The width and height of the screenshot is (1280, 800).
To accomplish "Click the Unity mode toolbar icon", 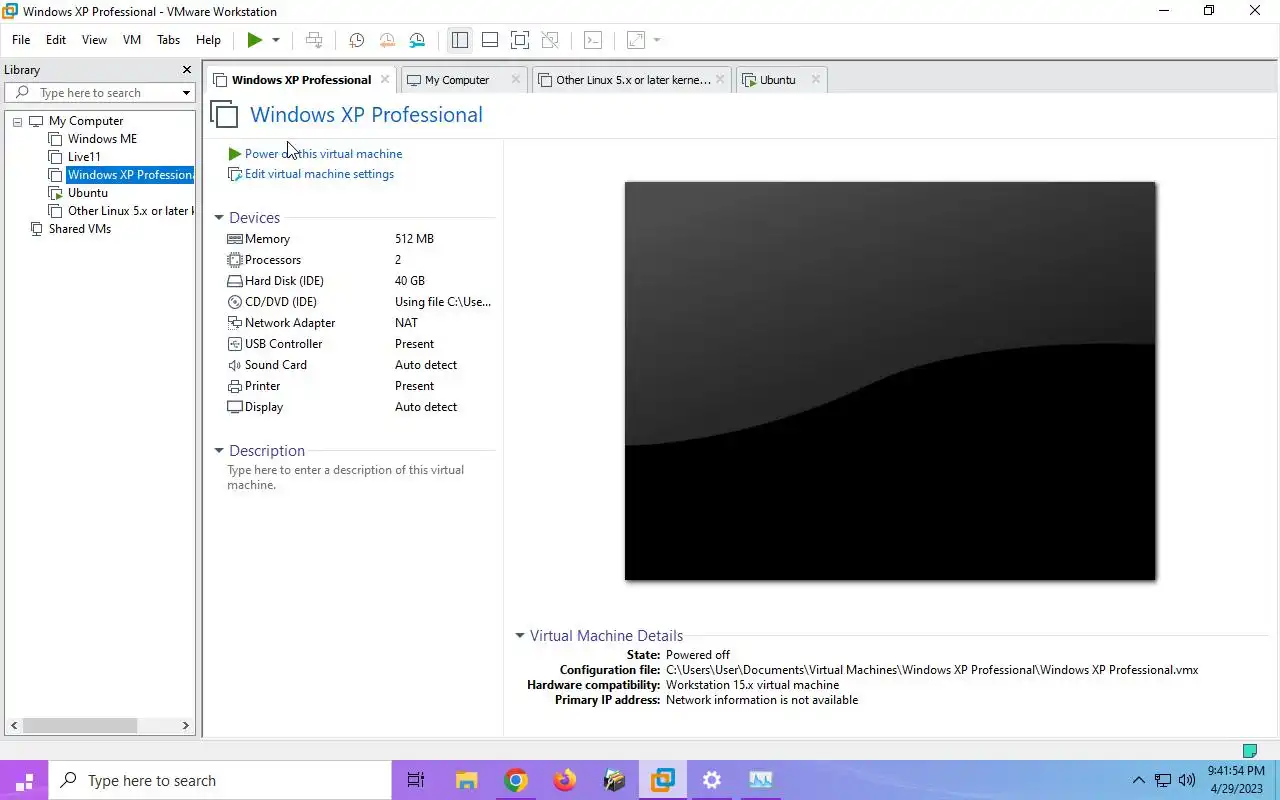I will click(x=550, y=40).
